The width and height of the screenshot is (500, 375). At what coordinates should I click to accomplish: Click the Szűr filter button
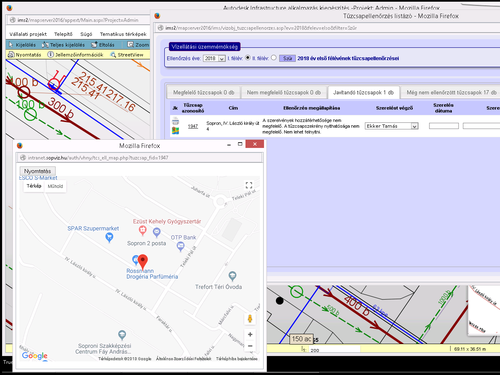coord(287,58)
